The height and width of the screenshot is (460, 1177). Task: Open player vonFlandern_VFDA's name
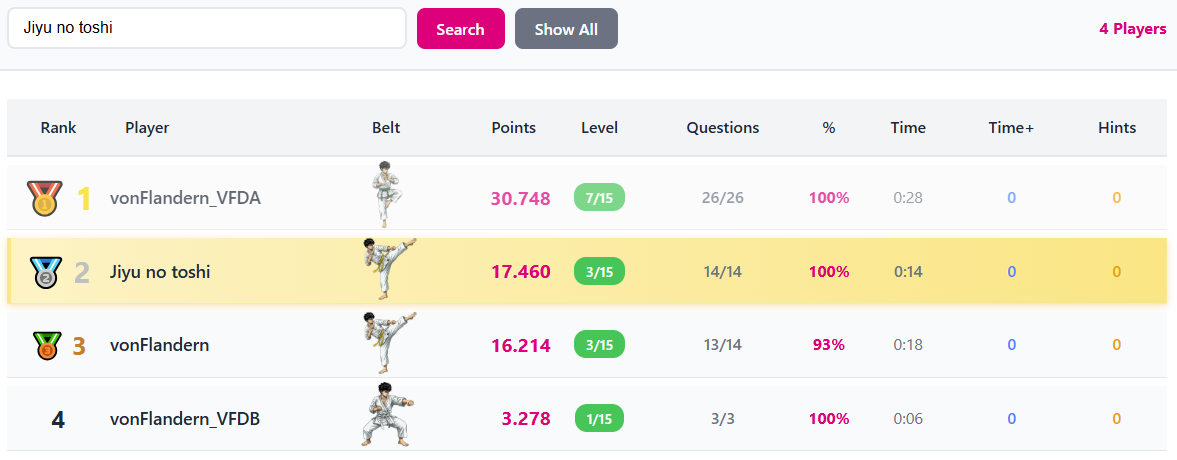point(185,198)
